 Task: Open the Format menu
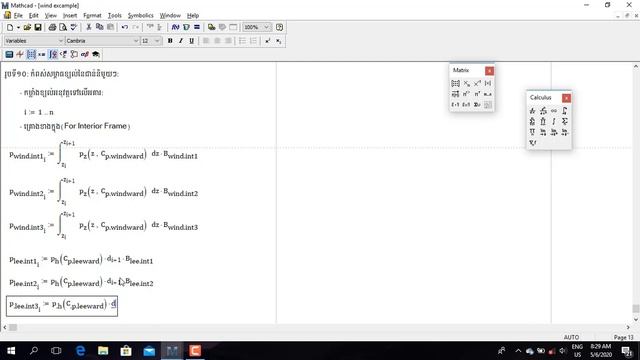(92, 16)
